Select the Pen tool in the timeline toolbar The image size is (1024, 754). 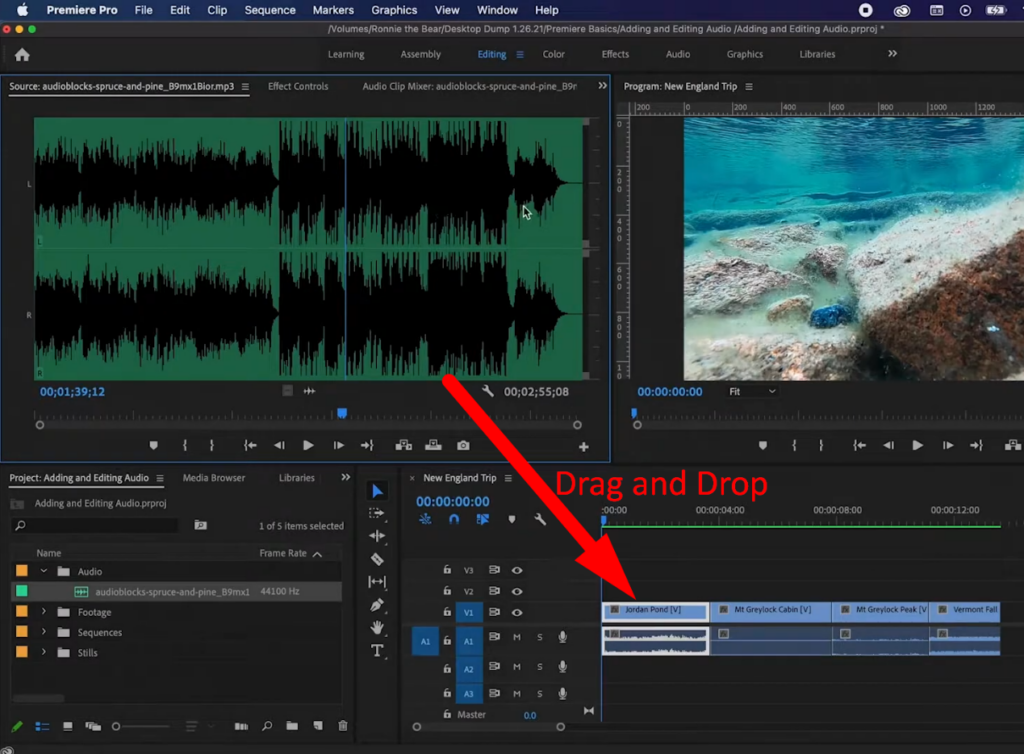point(377,603)
